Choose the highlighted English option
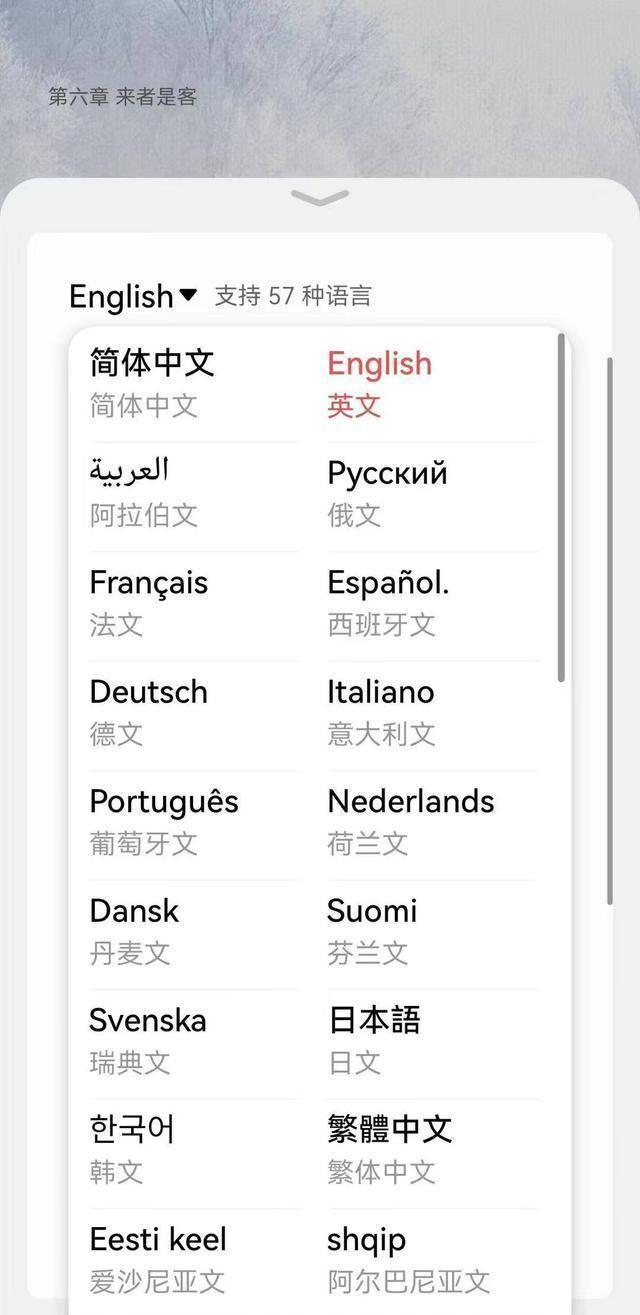 [x=380, y=382]
